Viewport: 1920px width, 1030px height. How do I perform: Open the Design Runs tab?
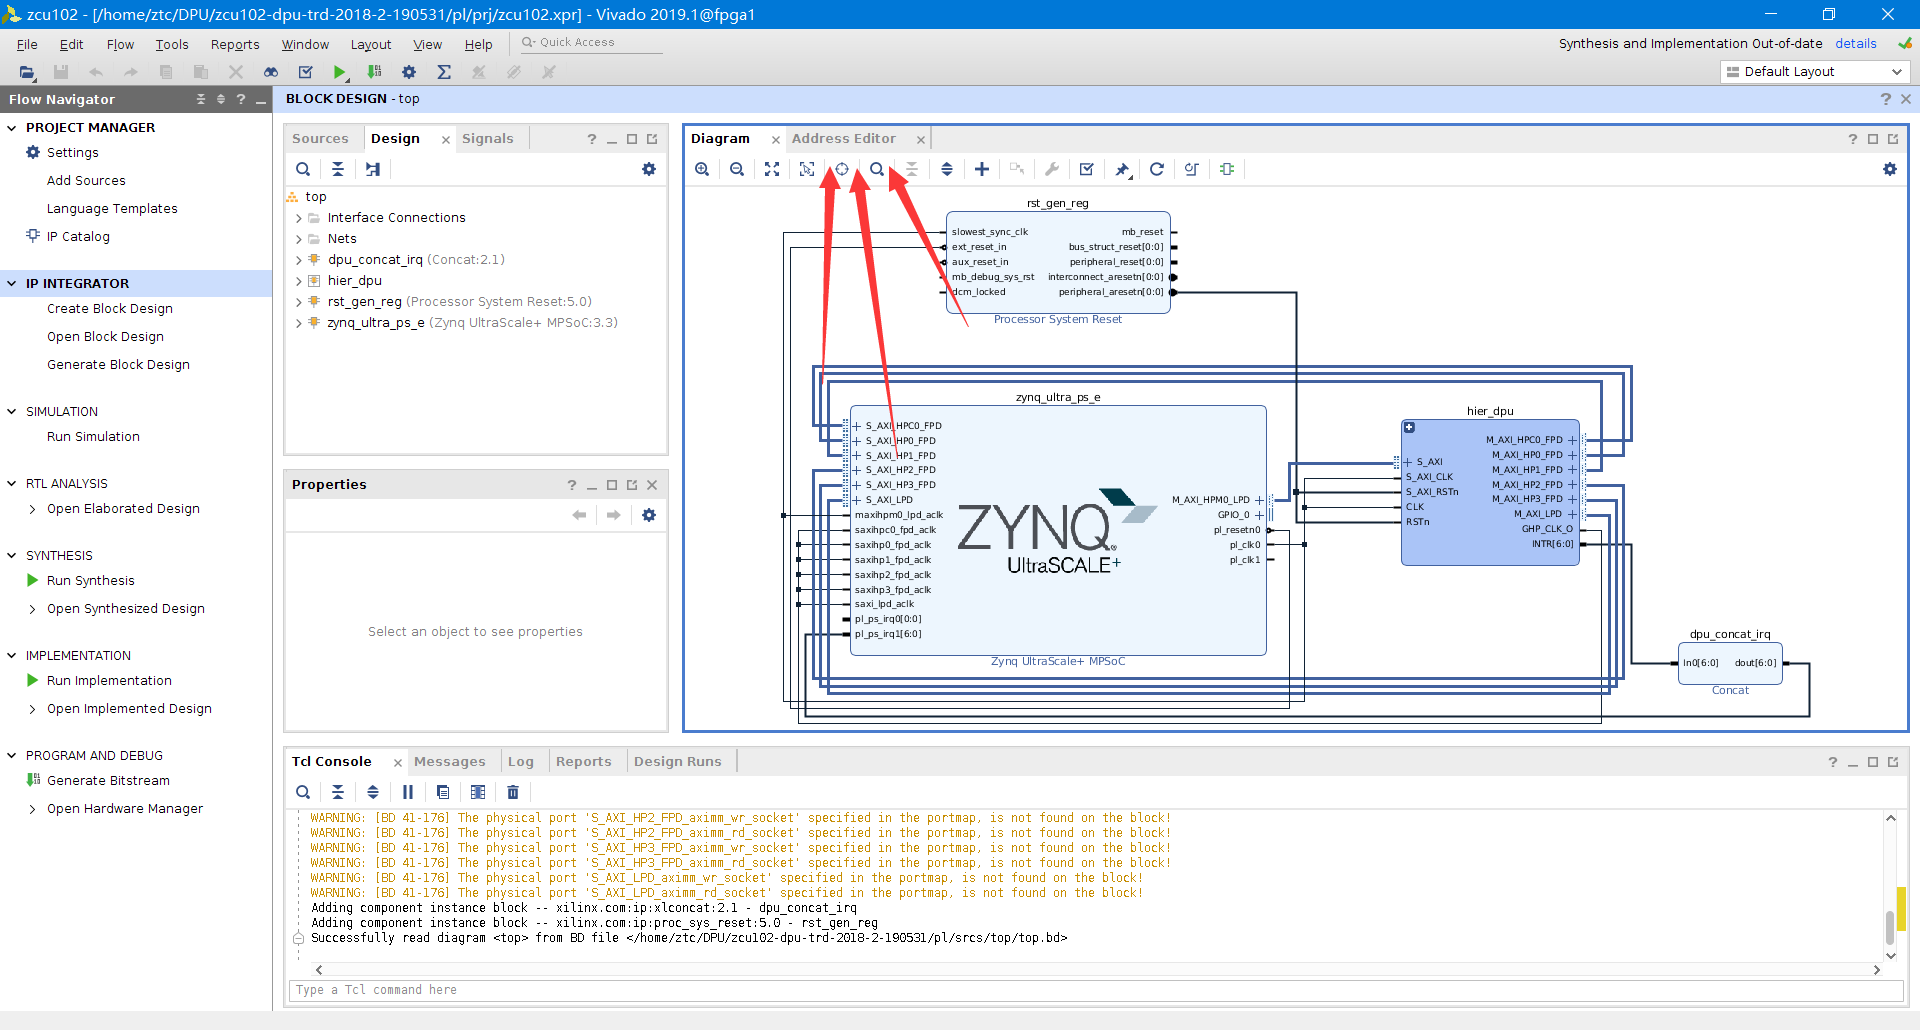(677, 762)
